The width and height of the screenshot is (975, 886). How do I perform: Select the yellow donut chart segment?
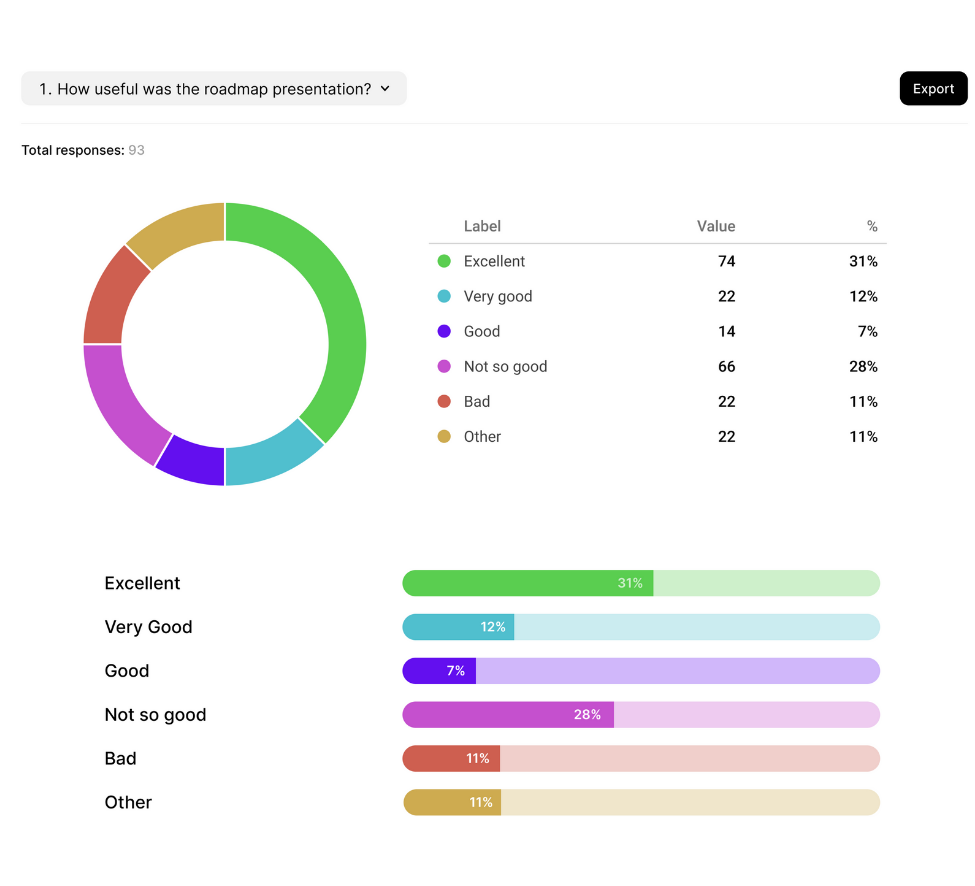click(178, 228)
